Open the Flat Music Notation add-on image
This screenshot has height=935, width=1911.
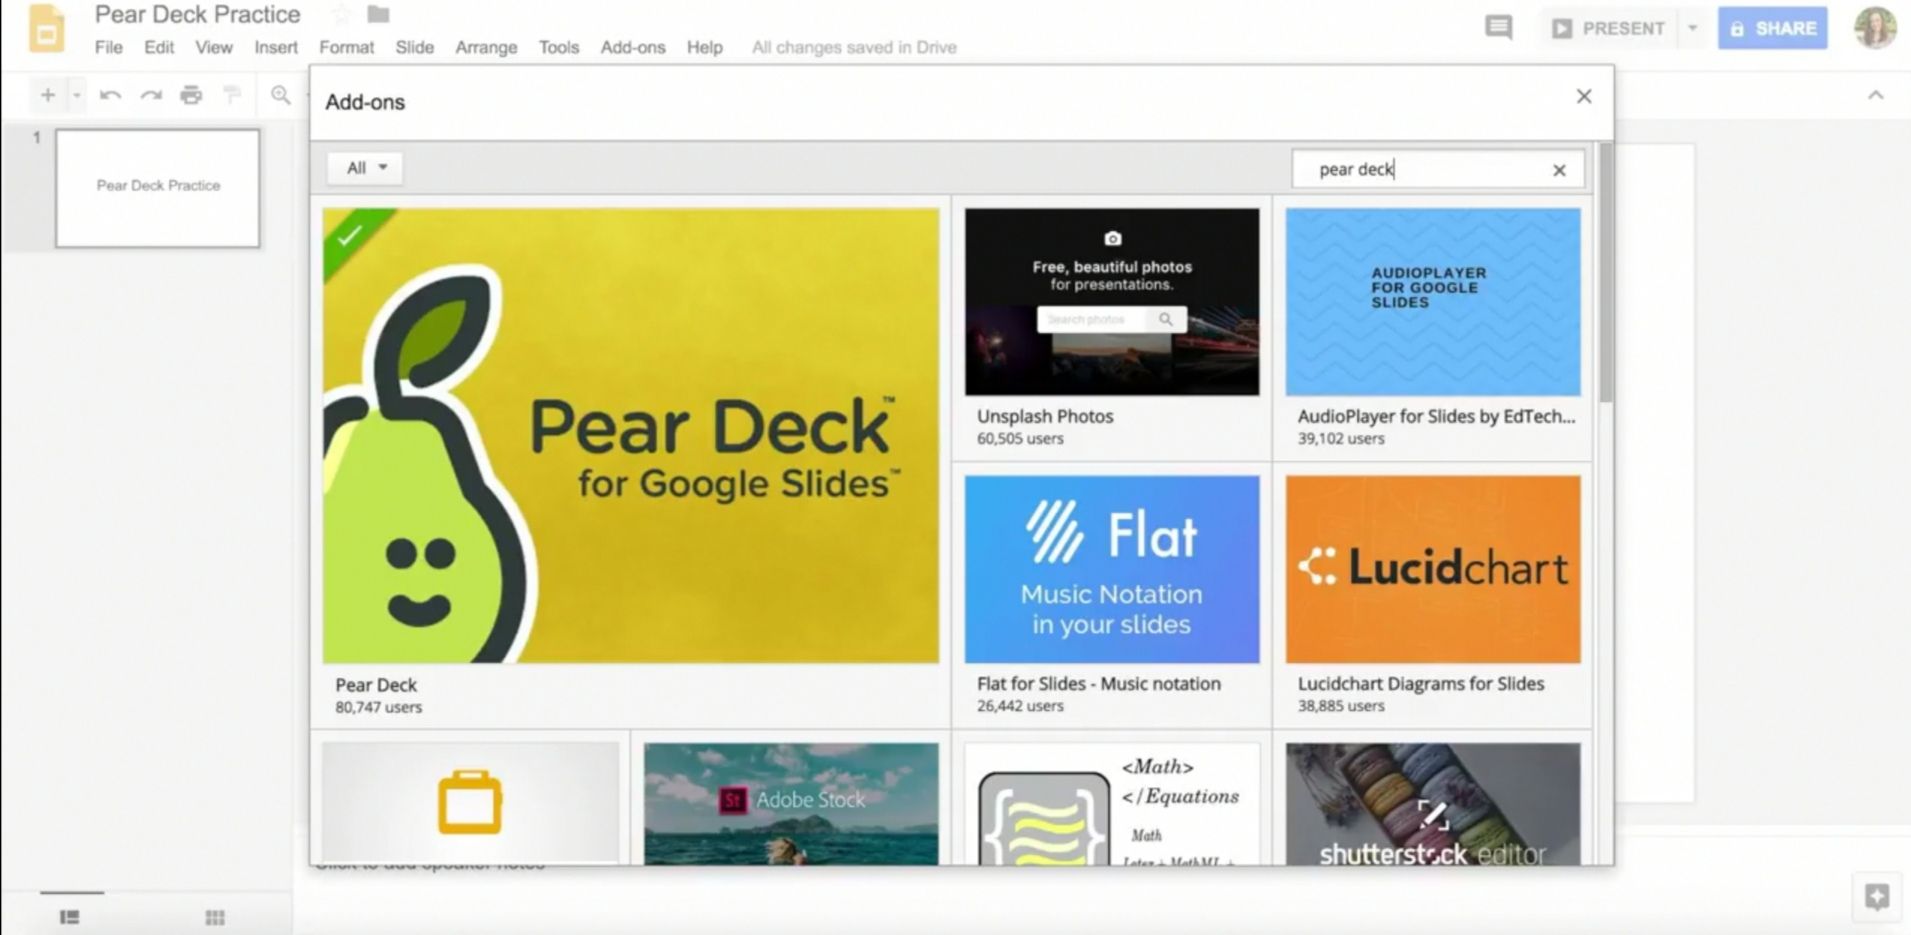coord(1112,569)
